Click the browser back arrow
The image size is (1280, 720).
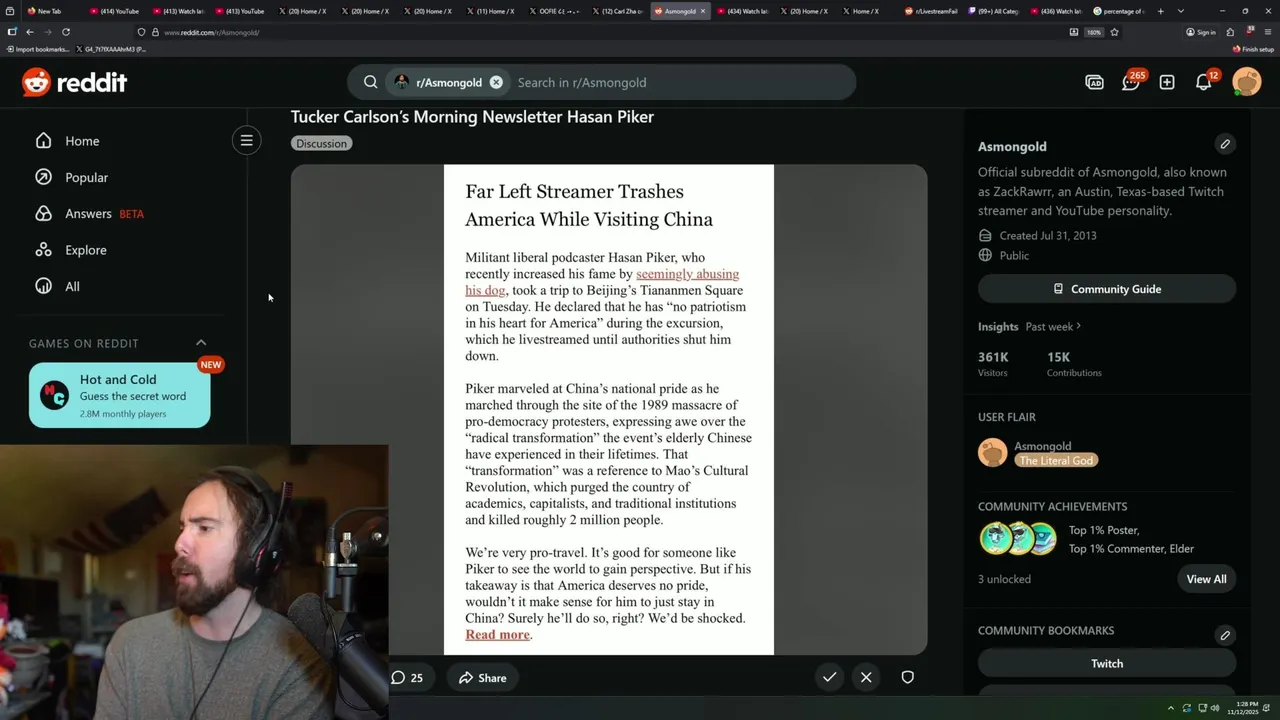[30, 32]
